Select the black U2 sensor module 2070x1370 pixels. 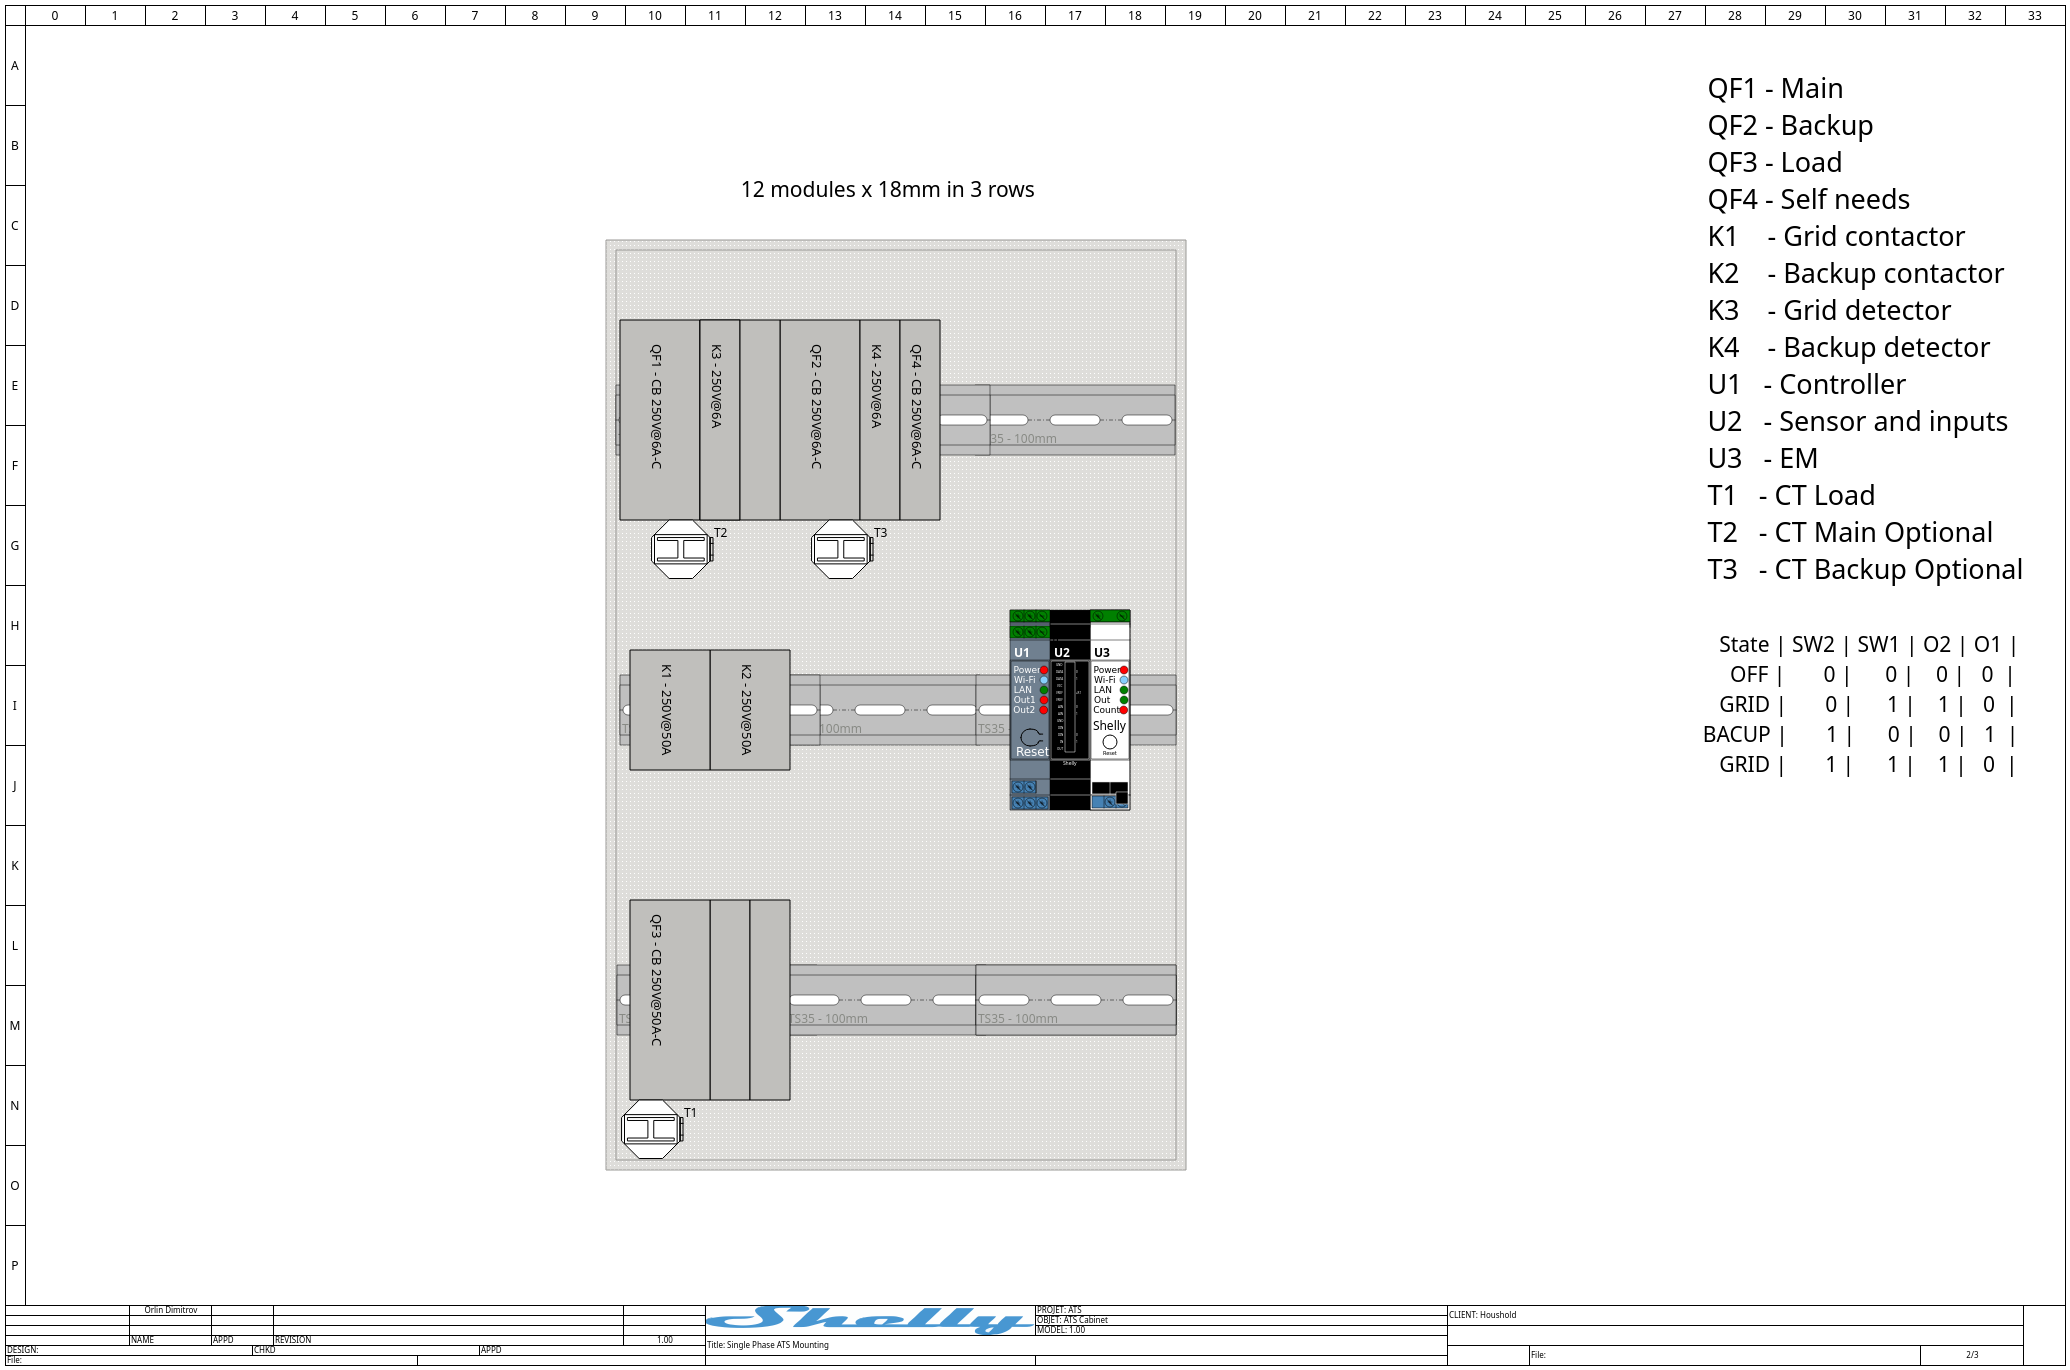(1070, 710)
